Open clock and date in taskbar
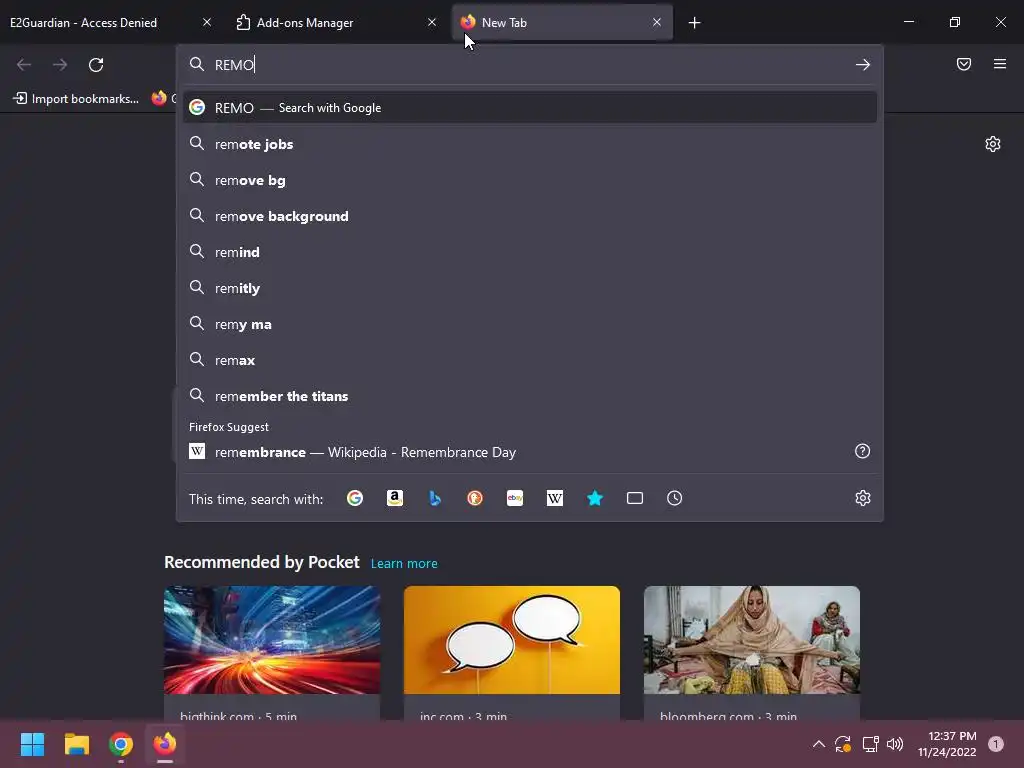Image resolution: width=1024 pixels, height=768 pixels. pos(947,744)
